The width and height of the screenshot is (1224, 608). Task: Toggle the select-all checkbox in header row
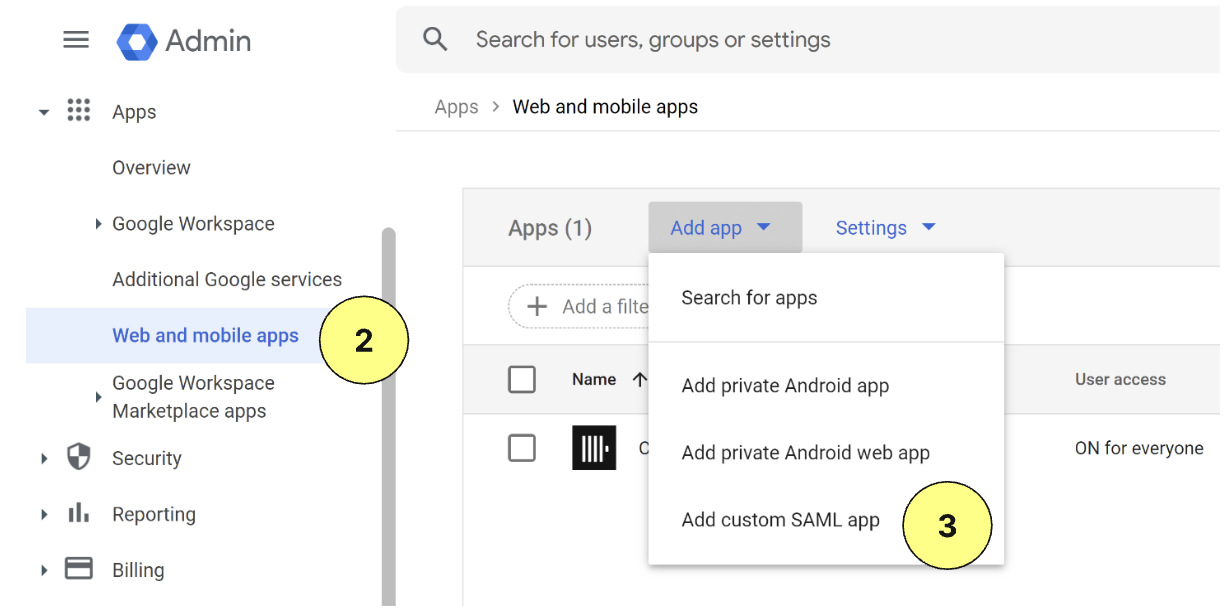522,379
